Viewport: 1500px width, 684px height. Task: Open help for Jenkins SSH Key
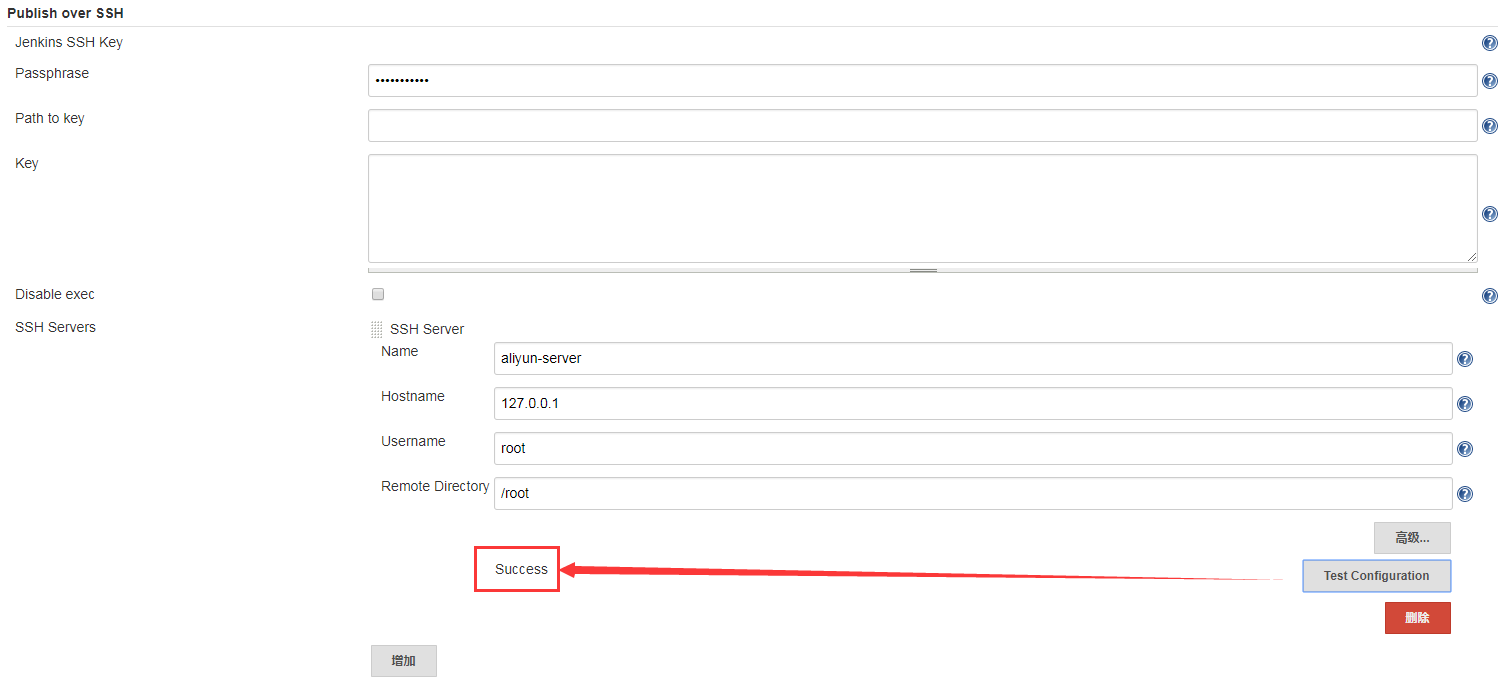pos(1489,43)
